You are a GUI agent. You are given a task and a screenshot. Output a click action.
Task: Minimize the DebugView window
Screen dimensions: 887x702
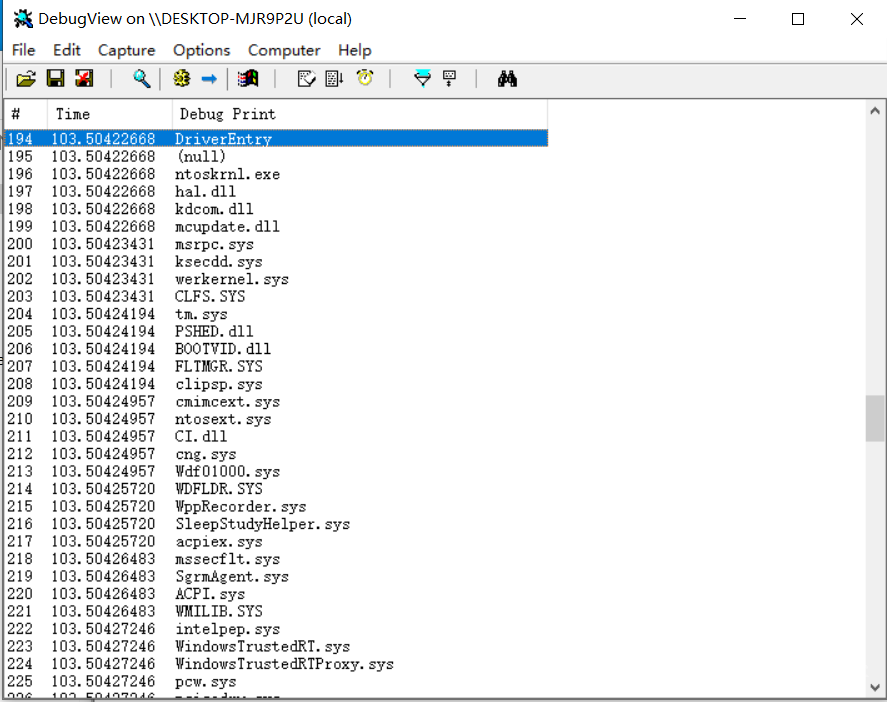tap(740, 19)
